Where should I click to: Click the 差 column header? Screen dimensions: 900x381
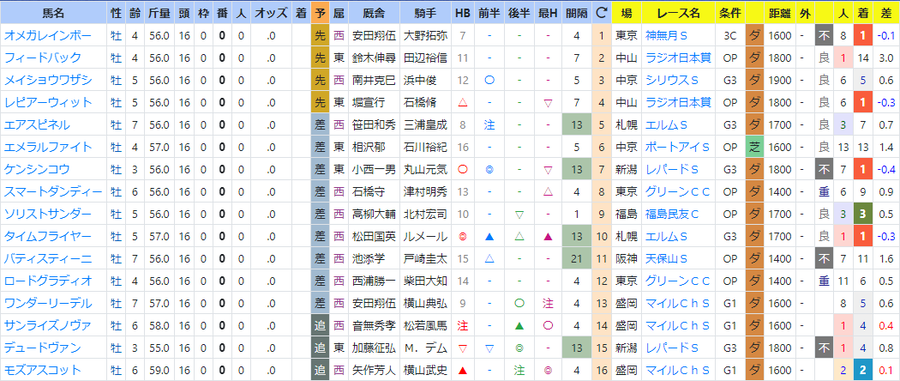[886, 12]
